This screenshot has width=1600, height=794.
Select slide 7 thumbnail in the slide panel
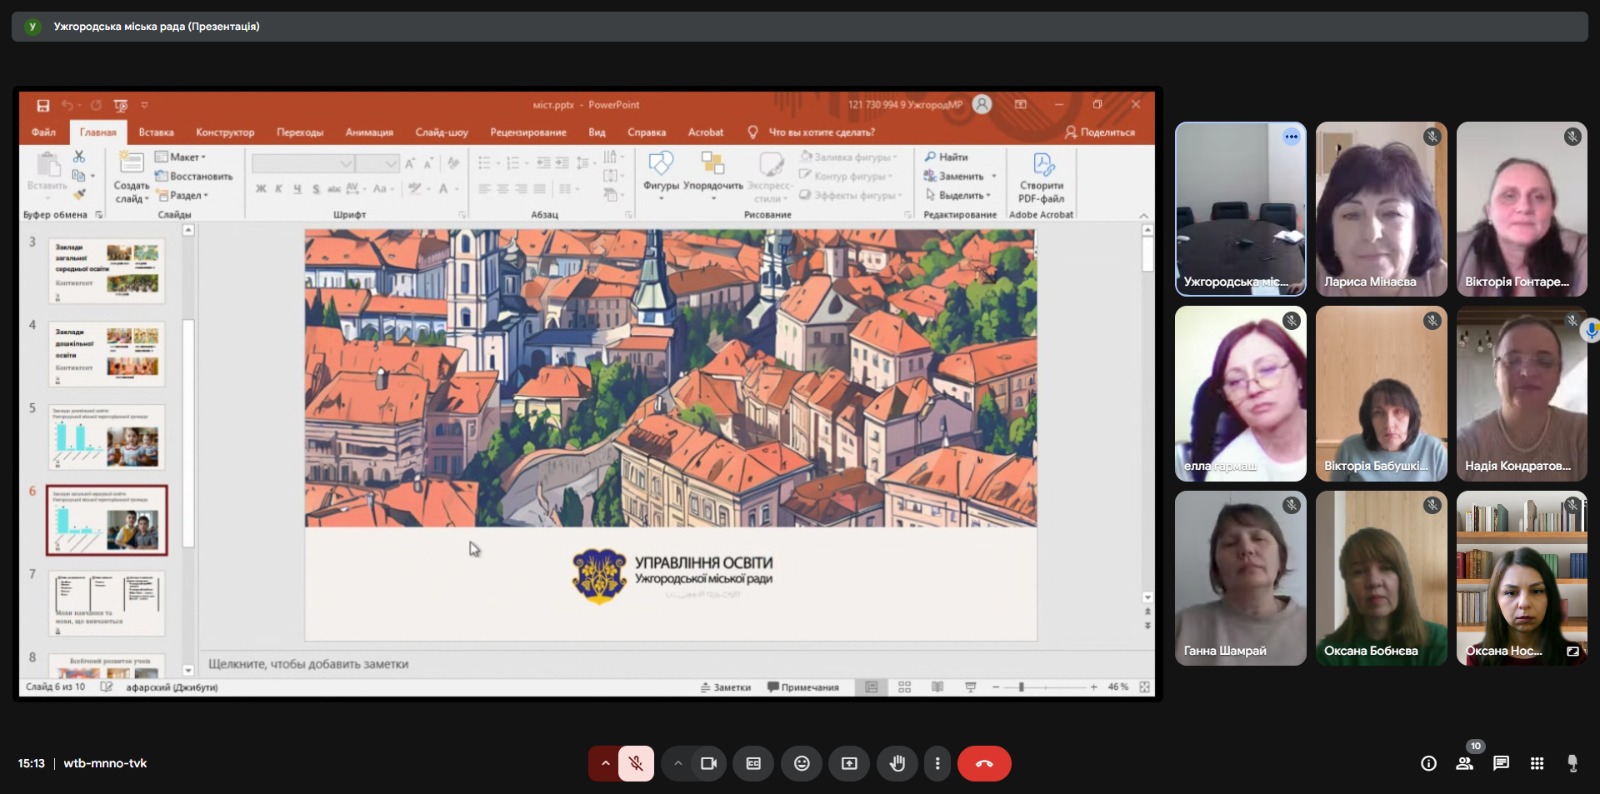click(107, 603)
